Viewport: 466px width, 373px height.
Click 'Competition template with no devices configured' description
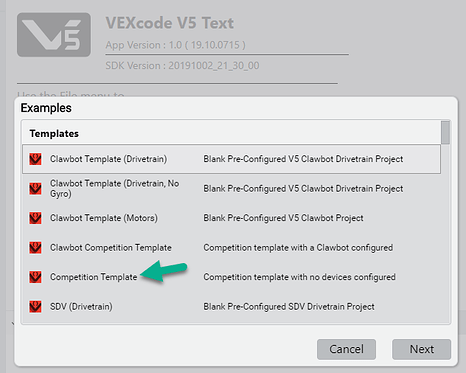[299, 277]
